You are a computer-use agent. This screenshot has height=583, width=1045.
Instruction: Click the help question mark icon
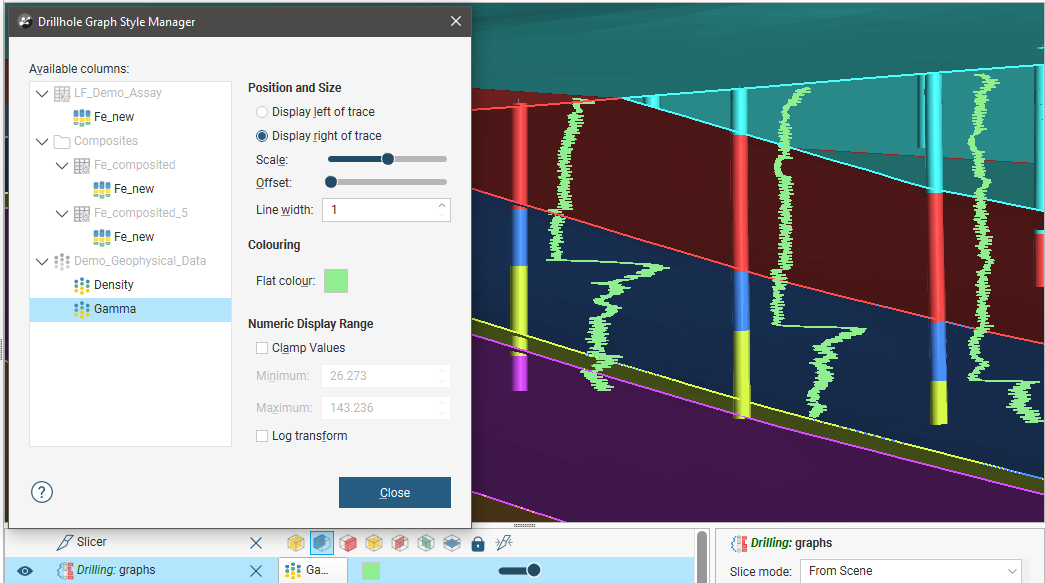[42, 492]
